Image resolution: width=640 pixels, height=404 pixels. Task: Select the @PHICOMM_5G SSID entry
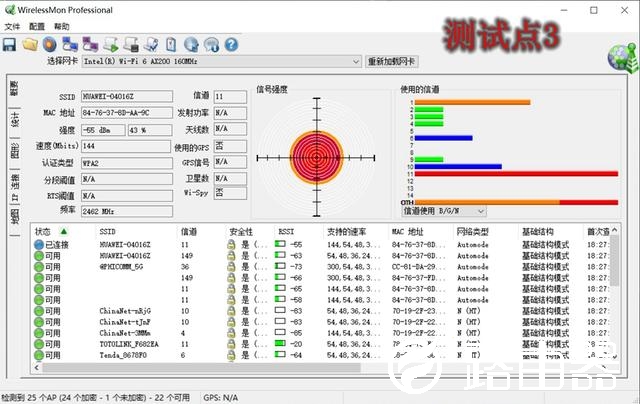121,267
